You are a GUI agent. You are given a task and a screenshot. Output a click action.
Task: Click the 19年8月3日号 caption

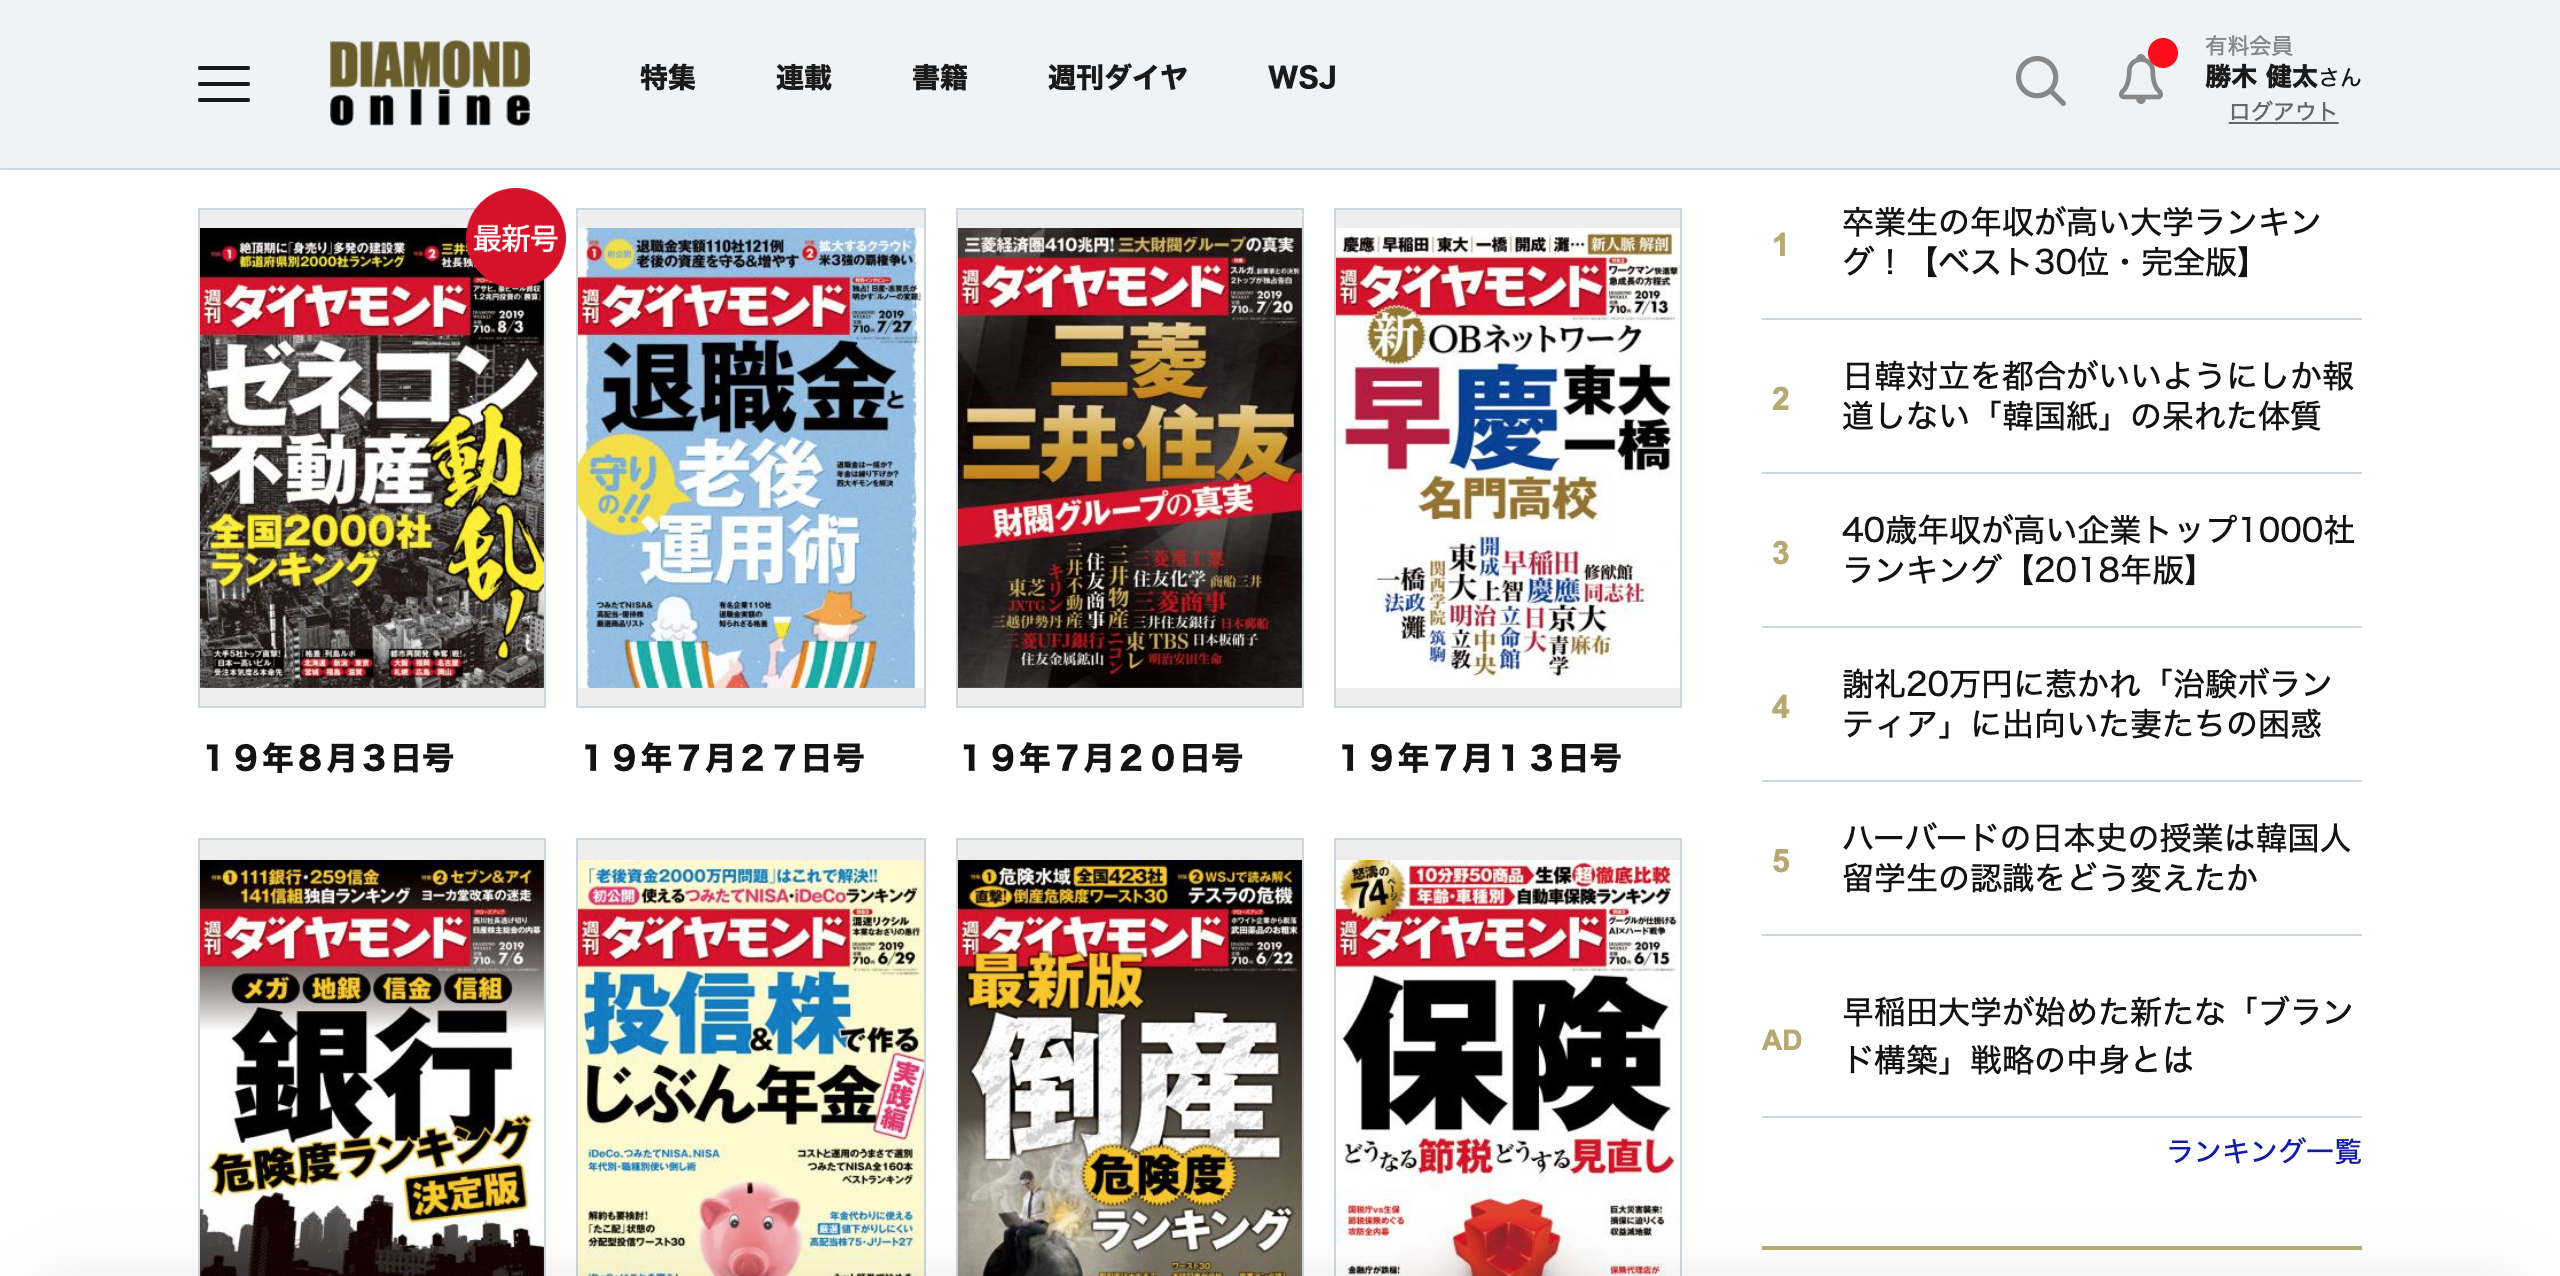tap(328, 758)
